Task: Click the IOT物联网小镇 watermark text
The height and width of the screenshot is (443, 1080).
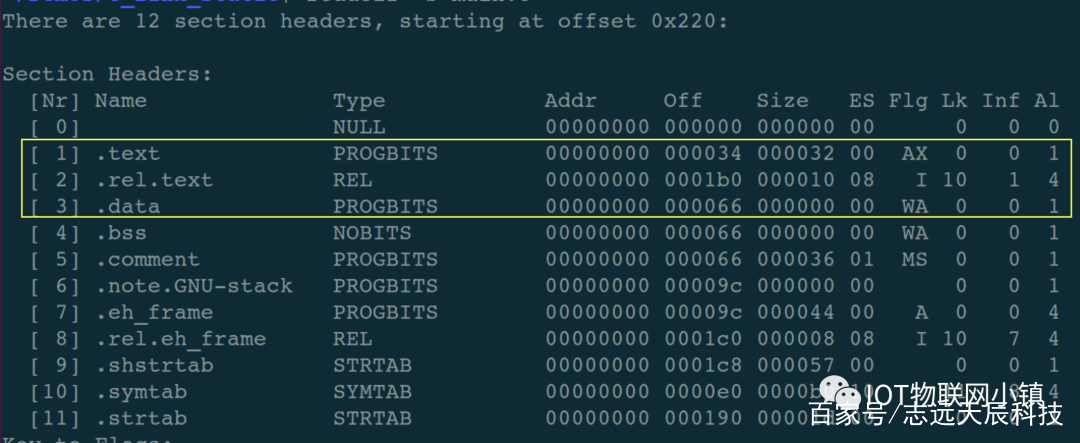Action: (x=955, y=394)
